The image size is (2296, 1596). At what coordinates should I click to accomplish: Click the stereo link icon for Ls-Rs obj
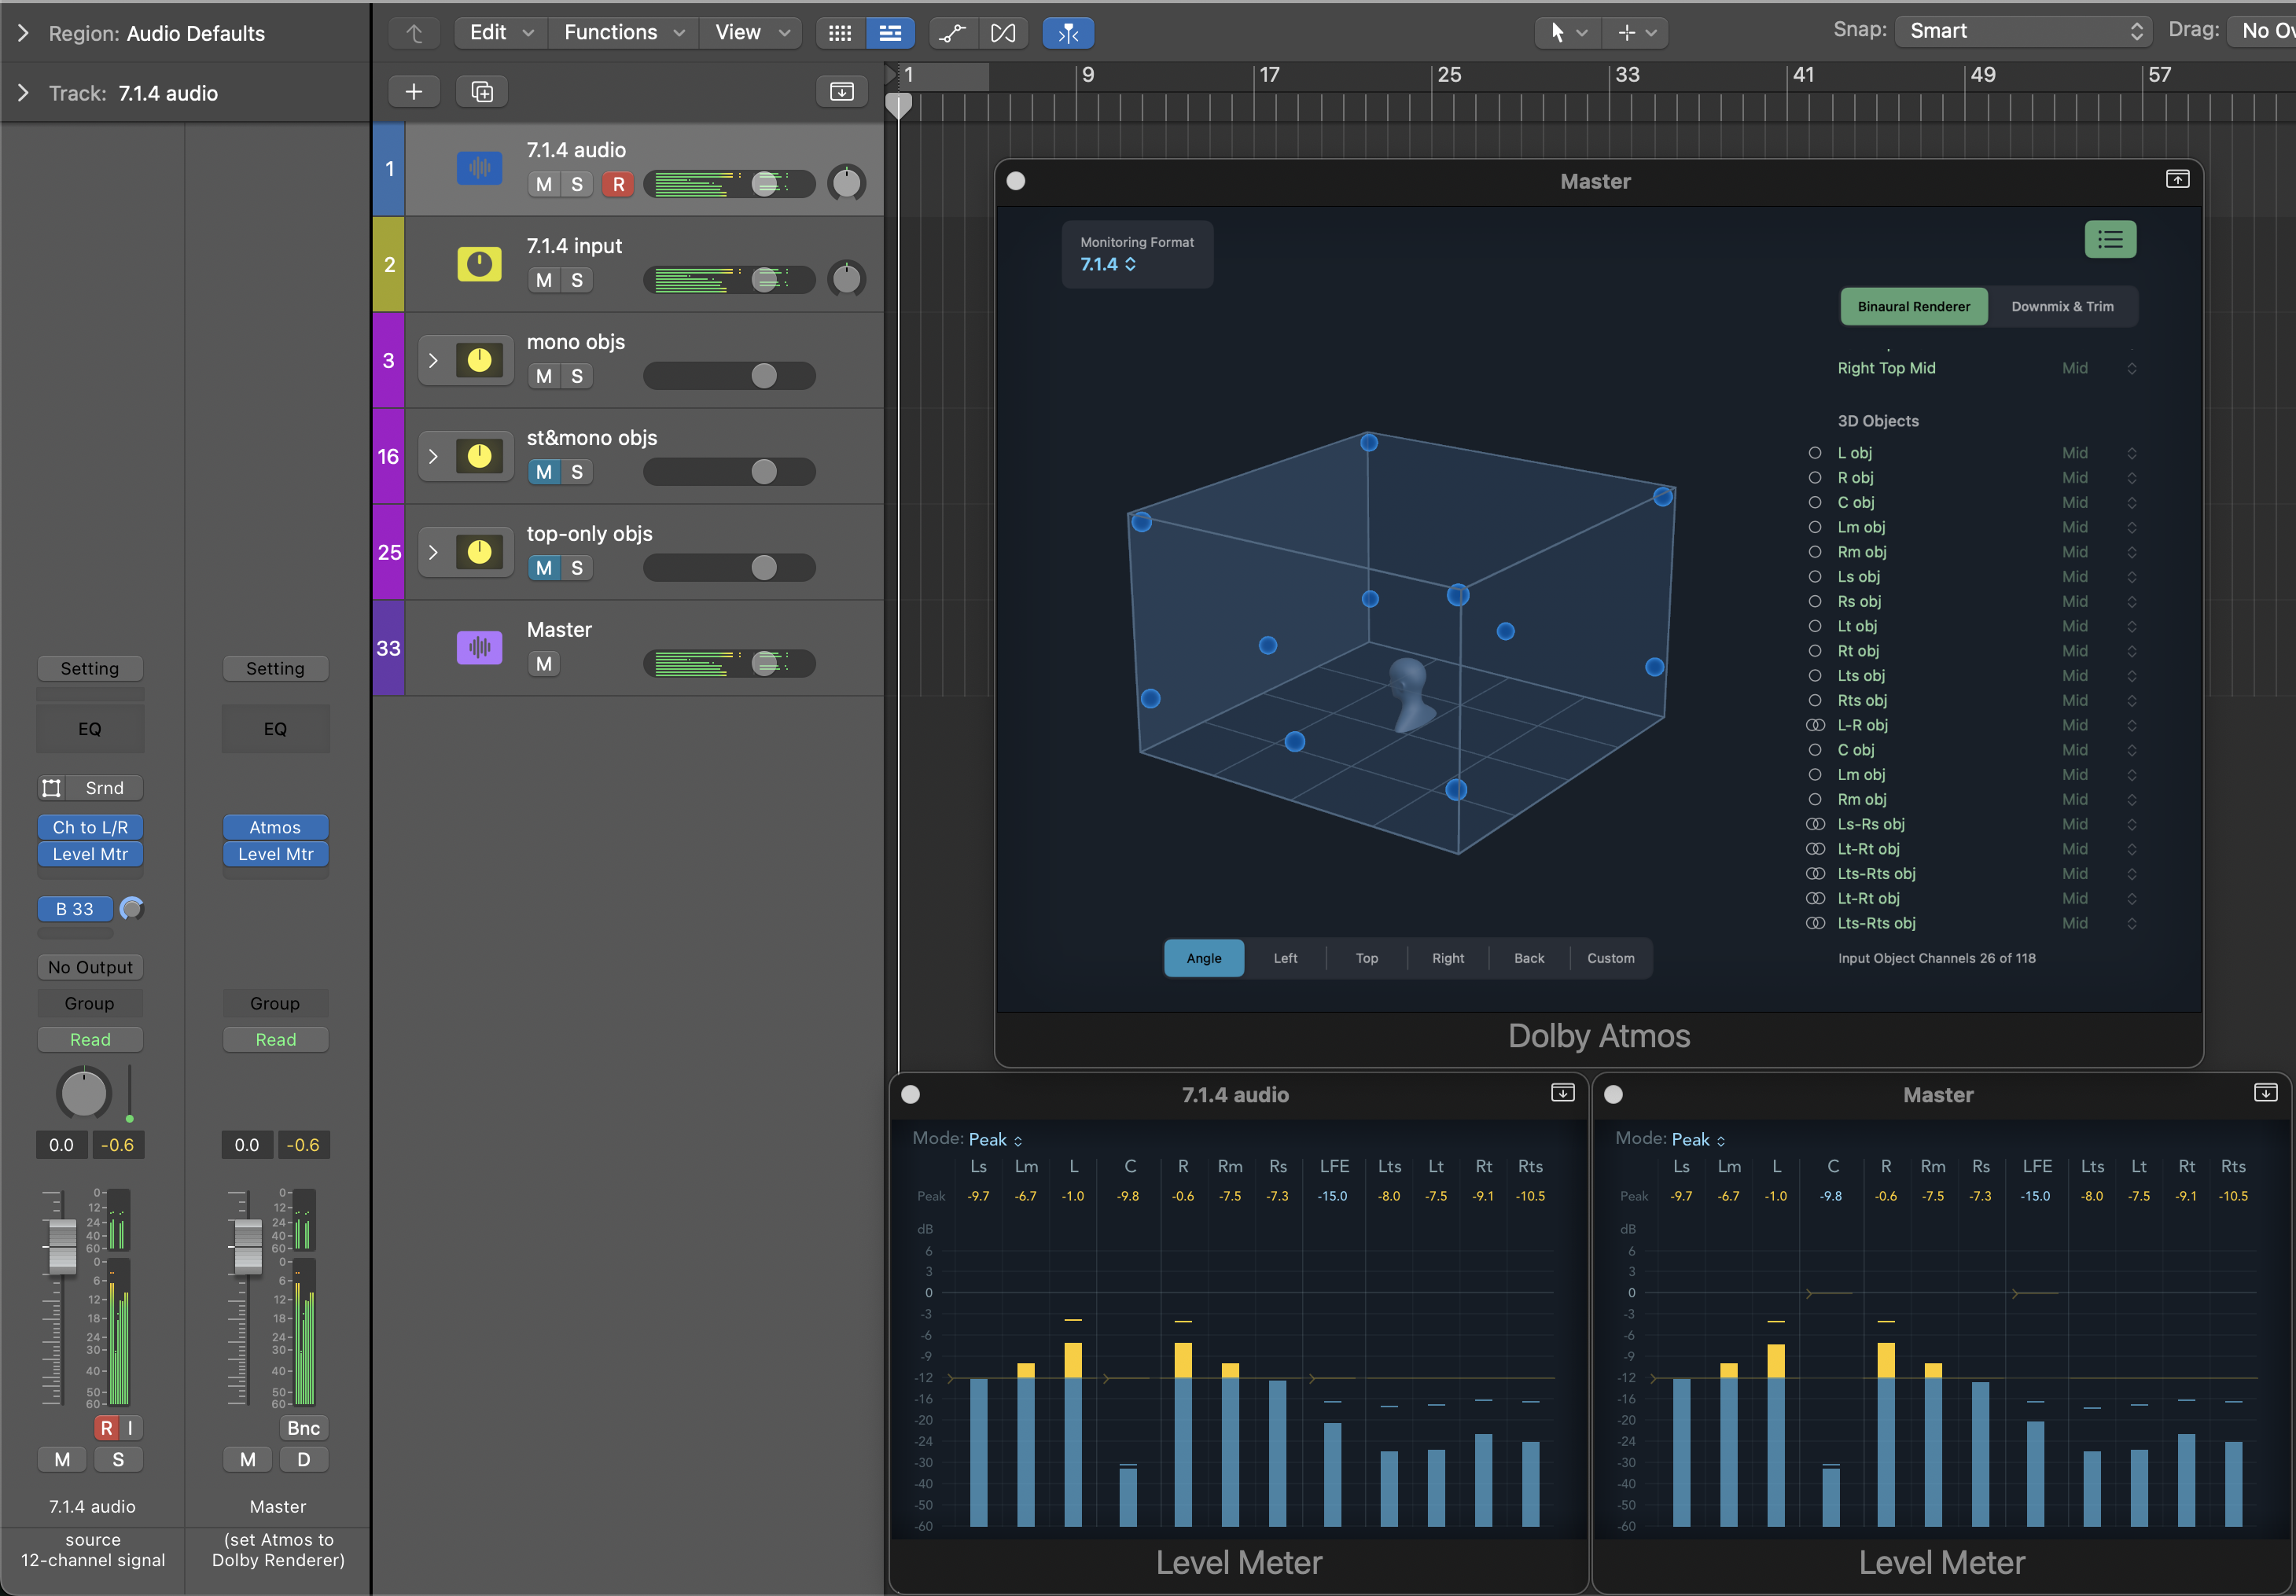[x=1815, y=824]
